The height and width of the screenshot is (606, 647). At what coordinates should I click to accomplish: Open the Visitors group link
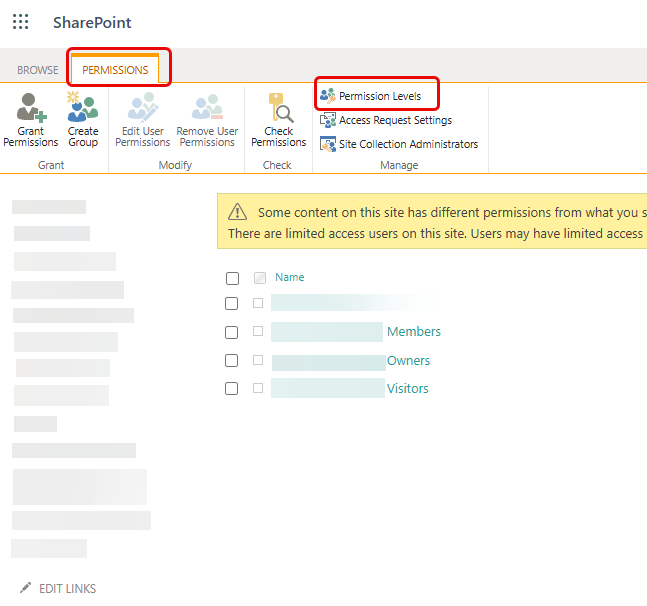coord(408,389)
